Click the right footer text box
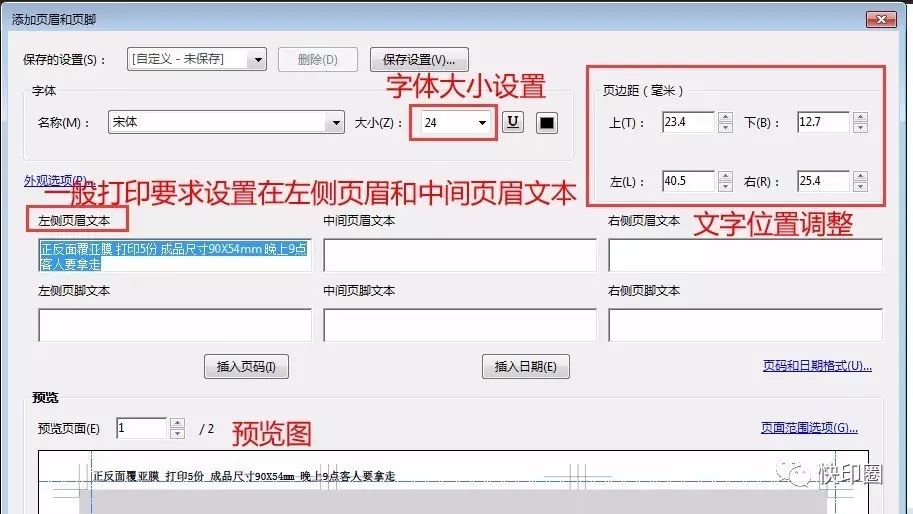 745,325
